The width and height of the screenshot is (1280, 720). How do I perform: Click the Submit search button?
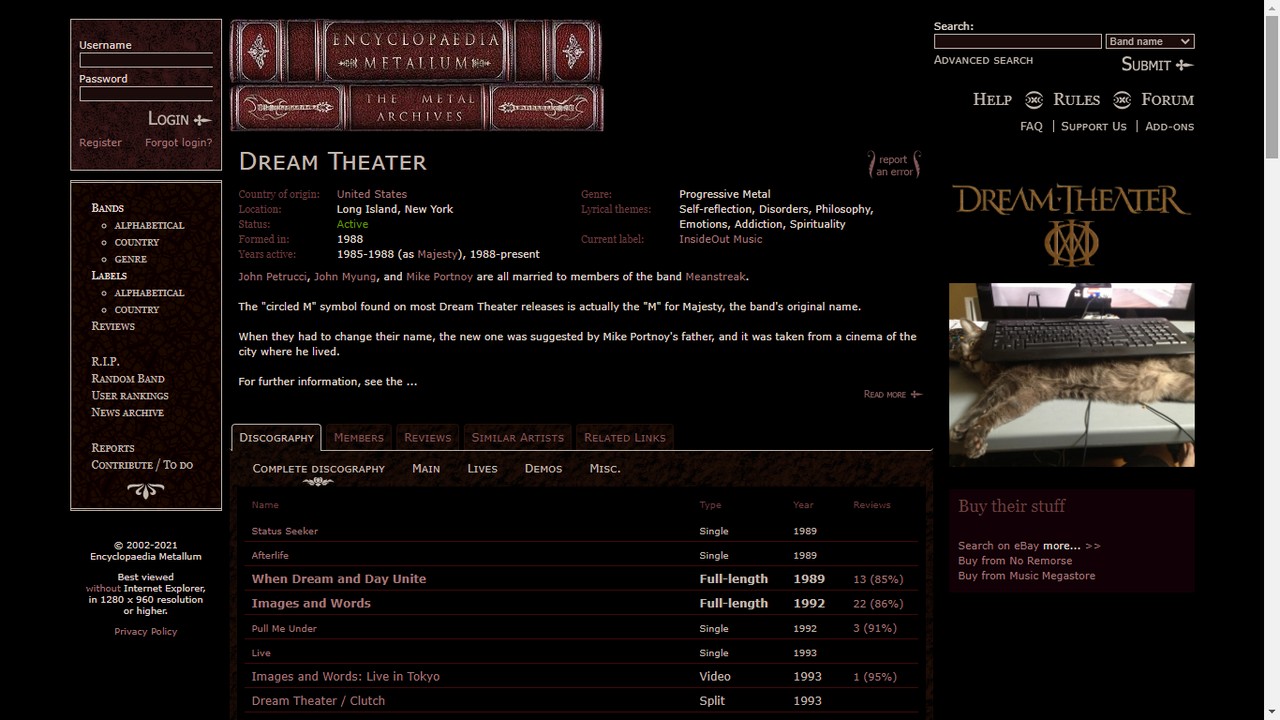[1157, 65]
